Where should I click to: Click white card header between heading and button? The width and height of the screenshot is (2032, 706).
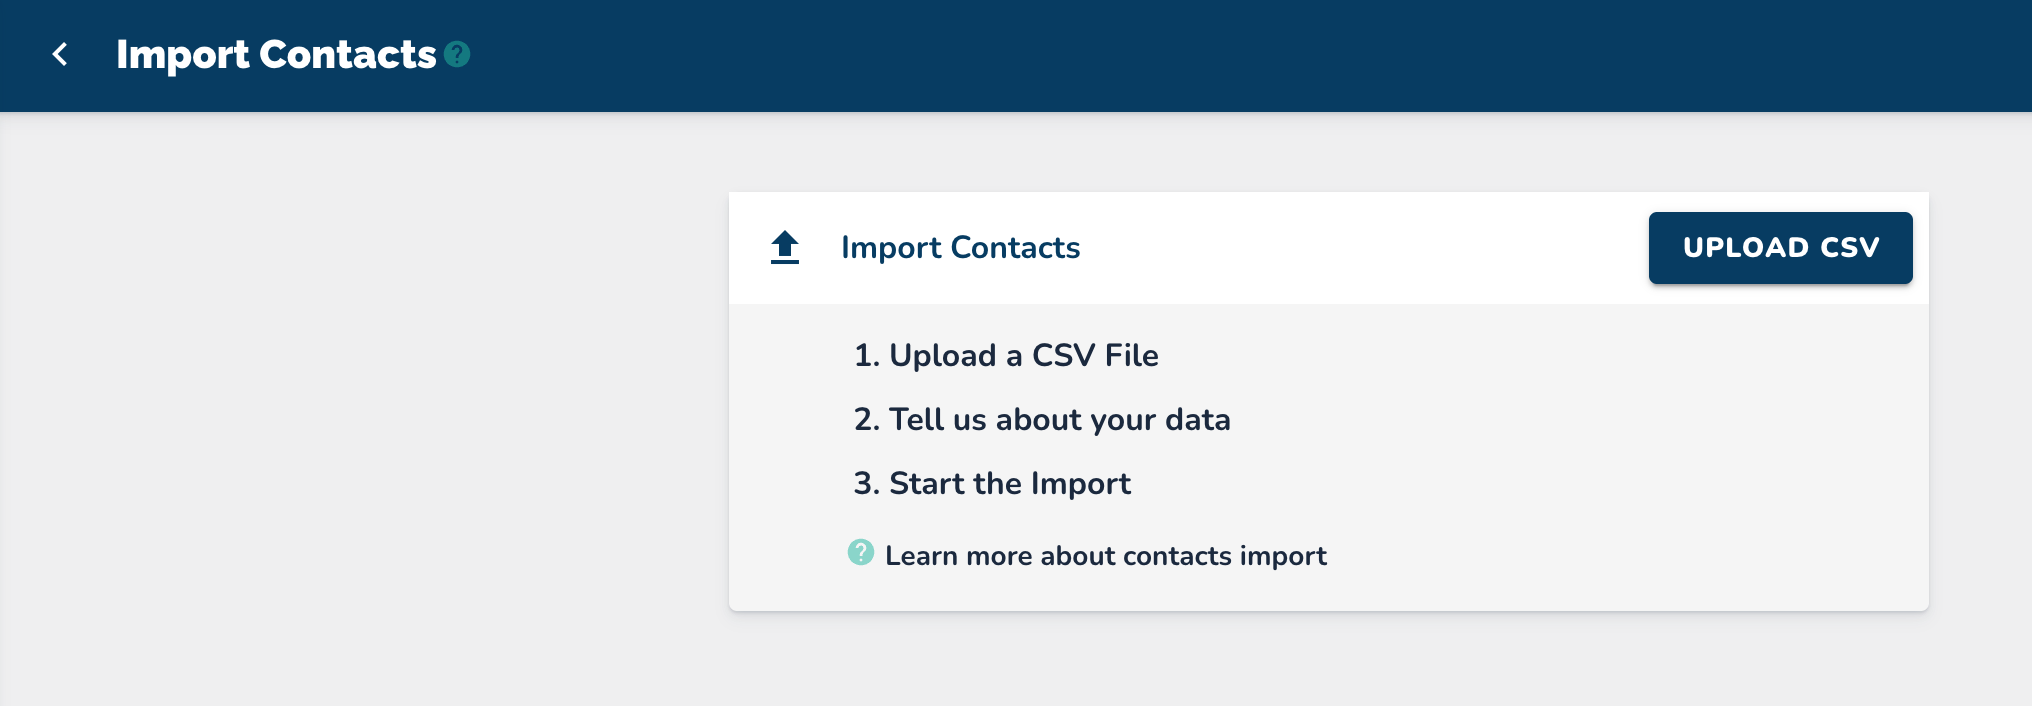click(1360, 248)
